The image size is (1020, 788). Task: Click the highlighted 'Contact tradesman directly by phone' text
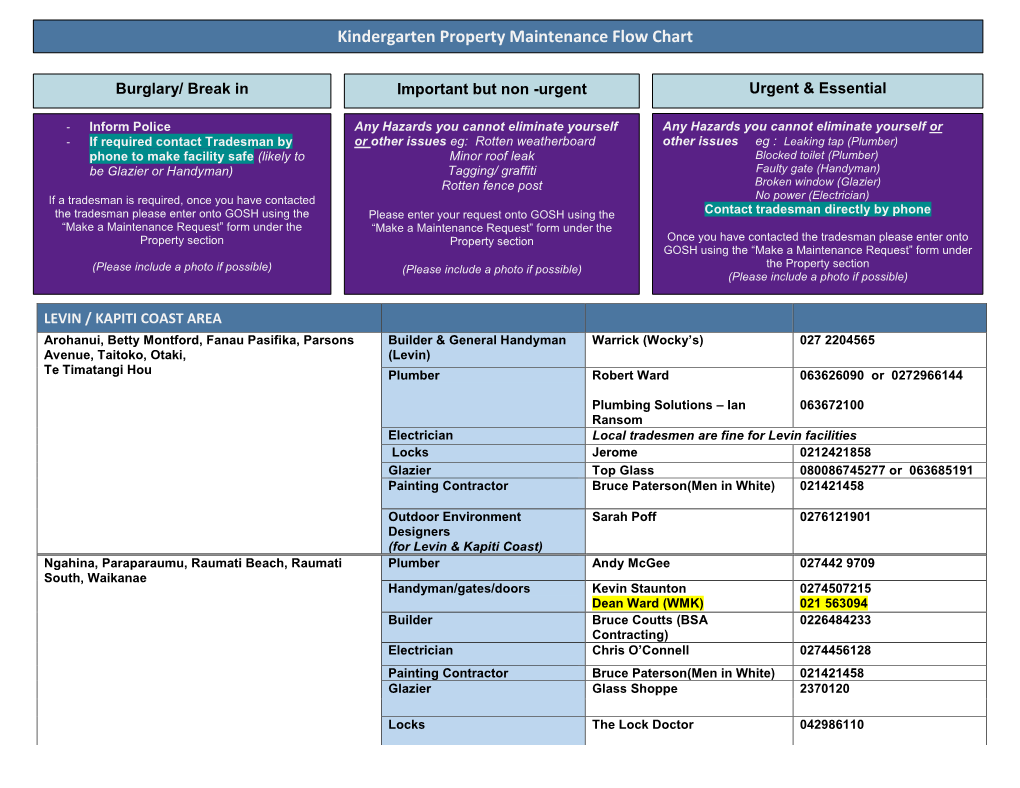coord(817,209)
